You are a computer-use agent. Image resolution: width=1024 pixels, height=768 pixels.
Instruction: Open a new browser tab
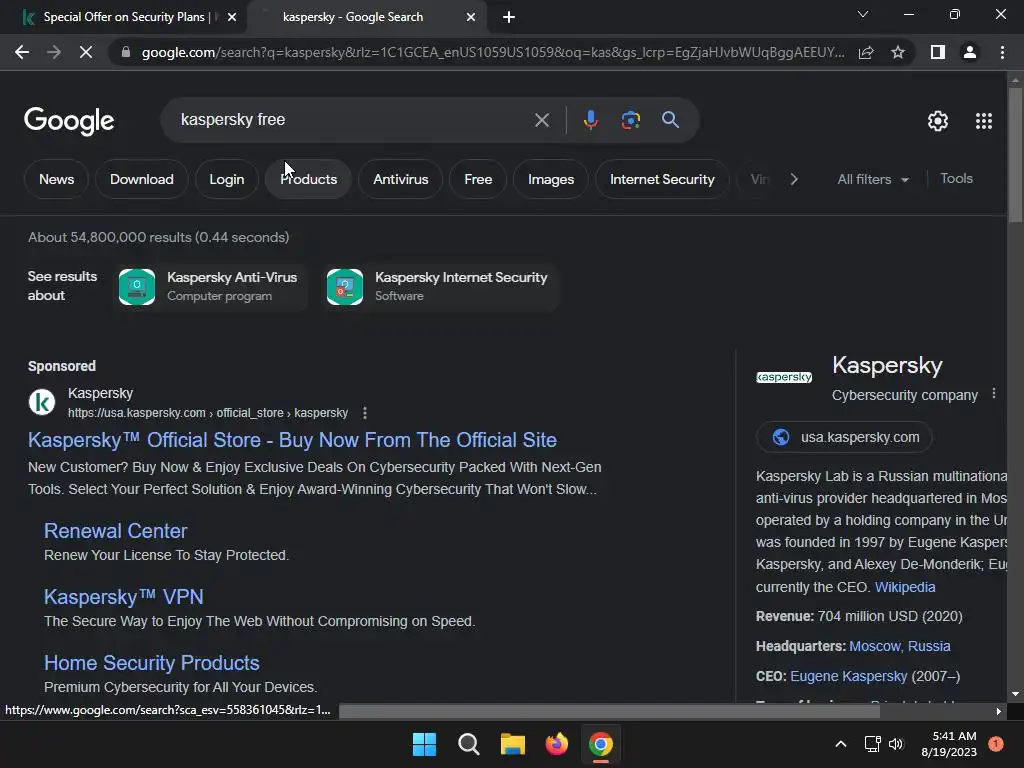tap(509, 17)
